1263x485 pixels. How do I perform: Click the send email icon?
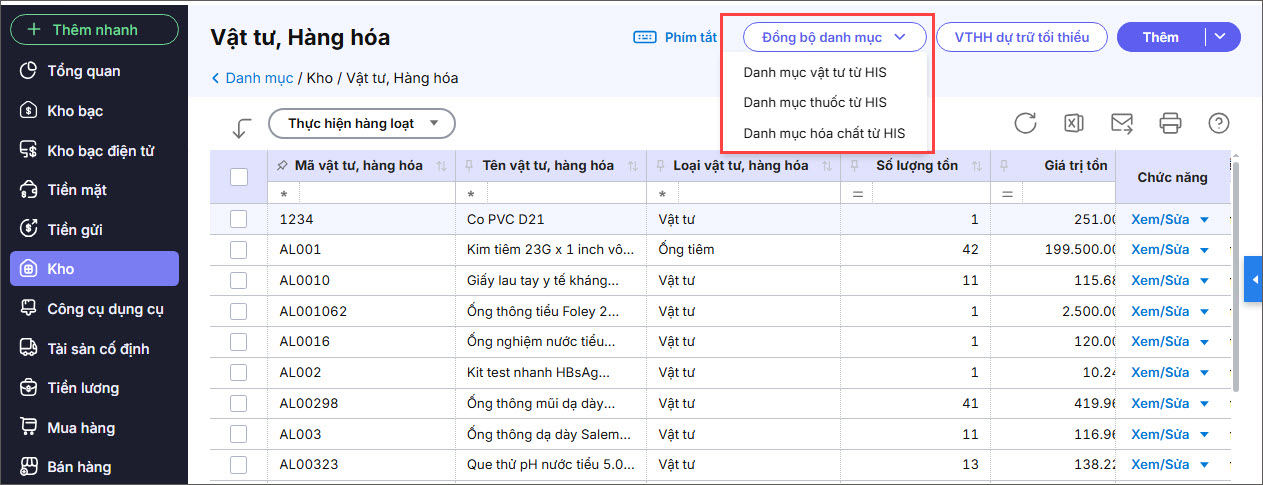coord(1122,123)
